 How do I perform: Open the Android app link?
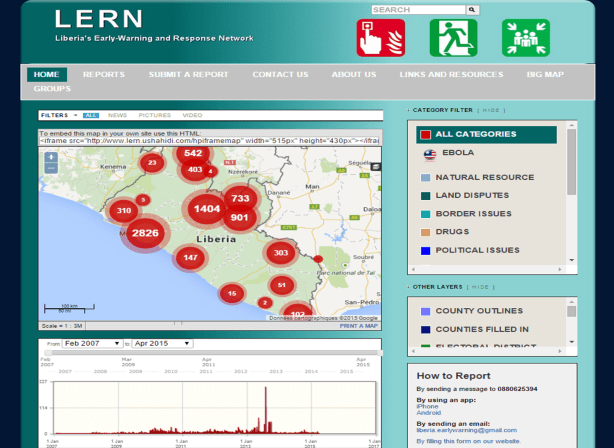pos(428,411)
